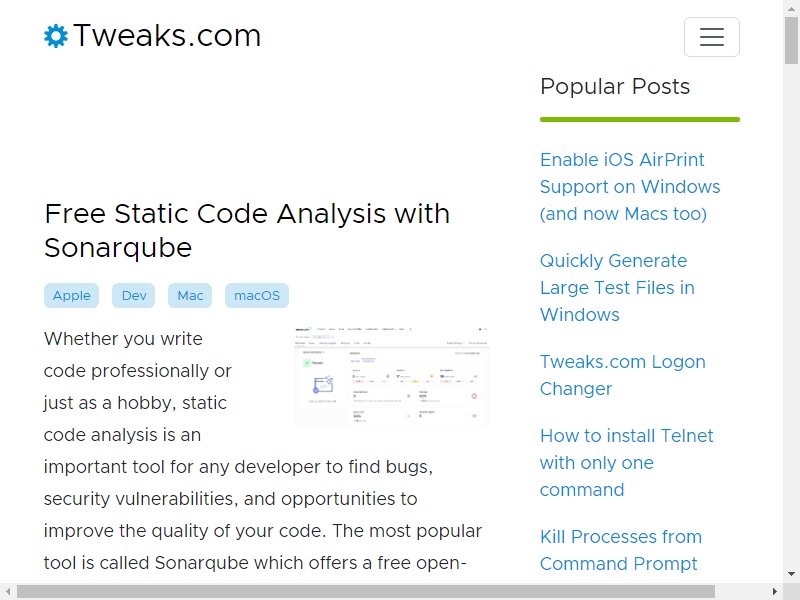This screenshot has width=800, height=600.
Task: Click the vertical scrollbar down arrow
Action: pos(791,573)
